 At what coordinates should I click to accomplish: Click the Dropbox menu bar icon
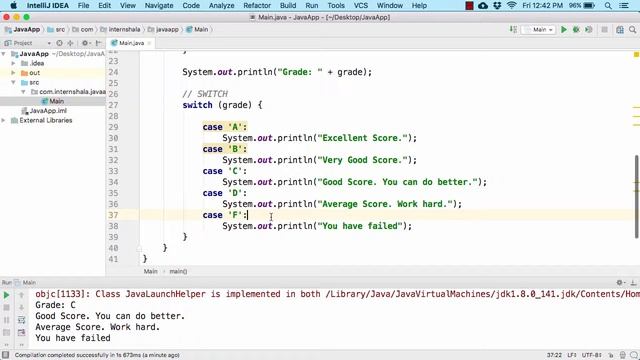click(497, 6)
